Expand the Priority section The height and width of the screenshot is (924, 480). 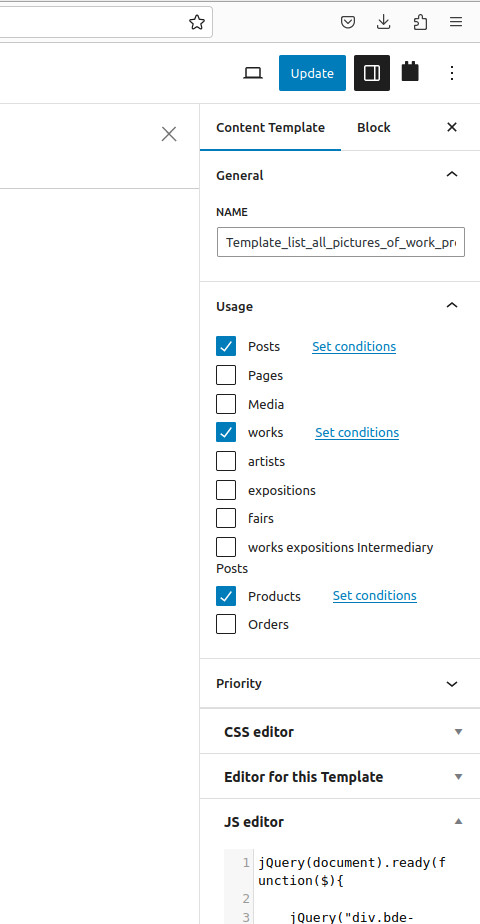340,684
